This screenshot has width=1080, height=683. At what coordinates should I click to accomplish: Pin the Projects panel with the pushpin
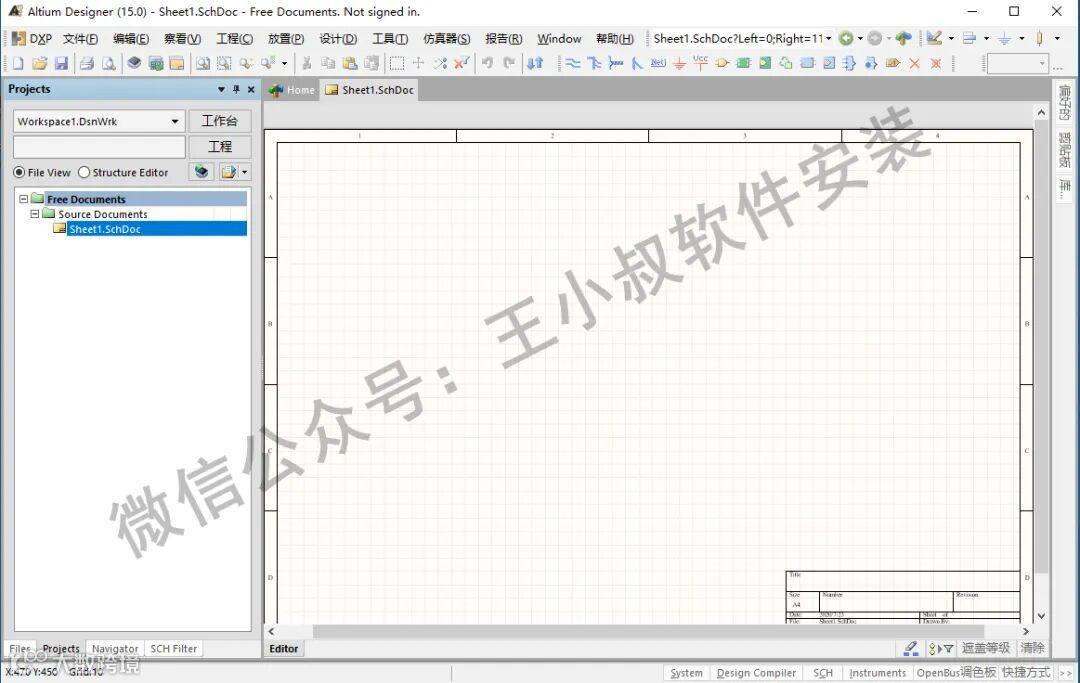236,90
